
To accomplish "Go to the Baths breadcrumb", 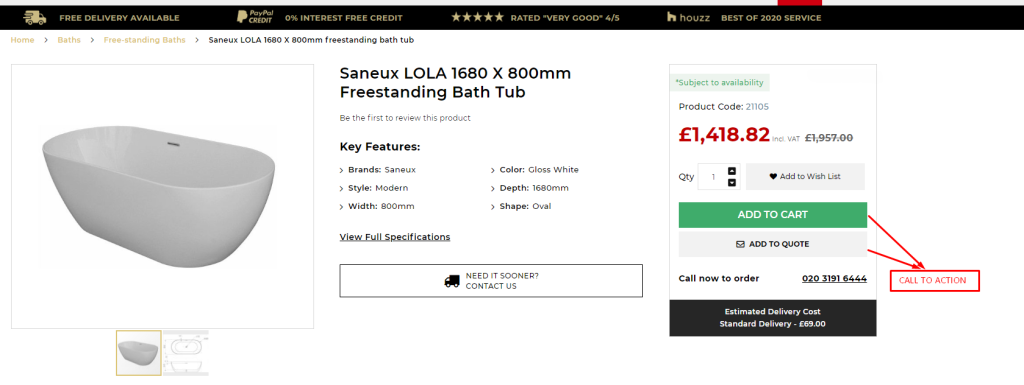I will tap(69, 40).
